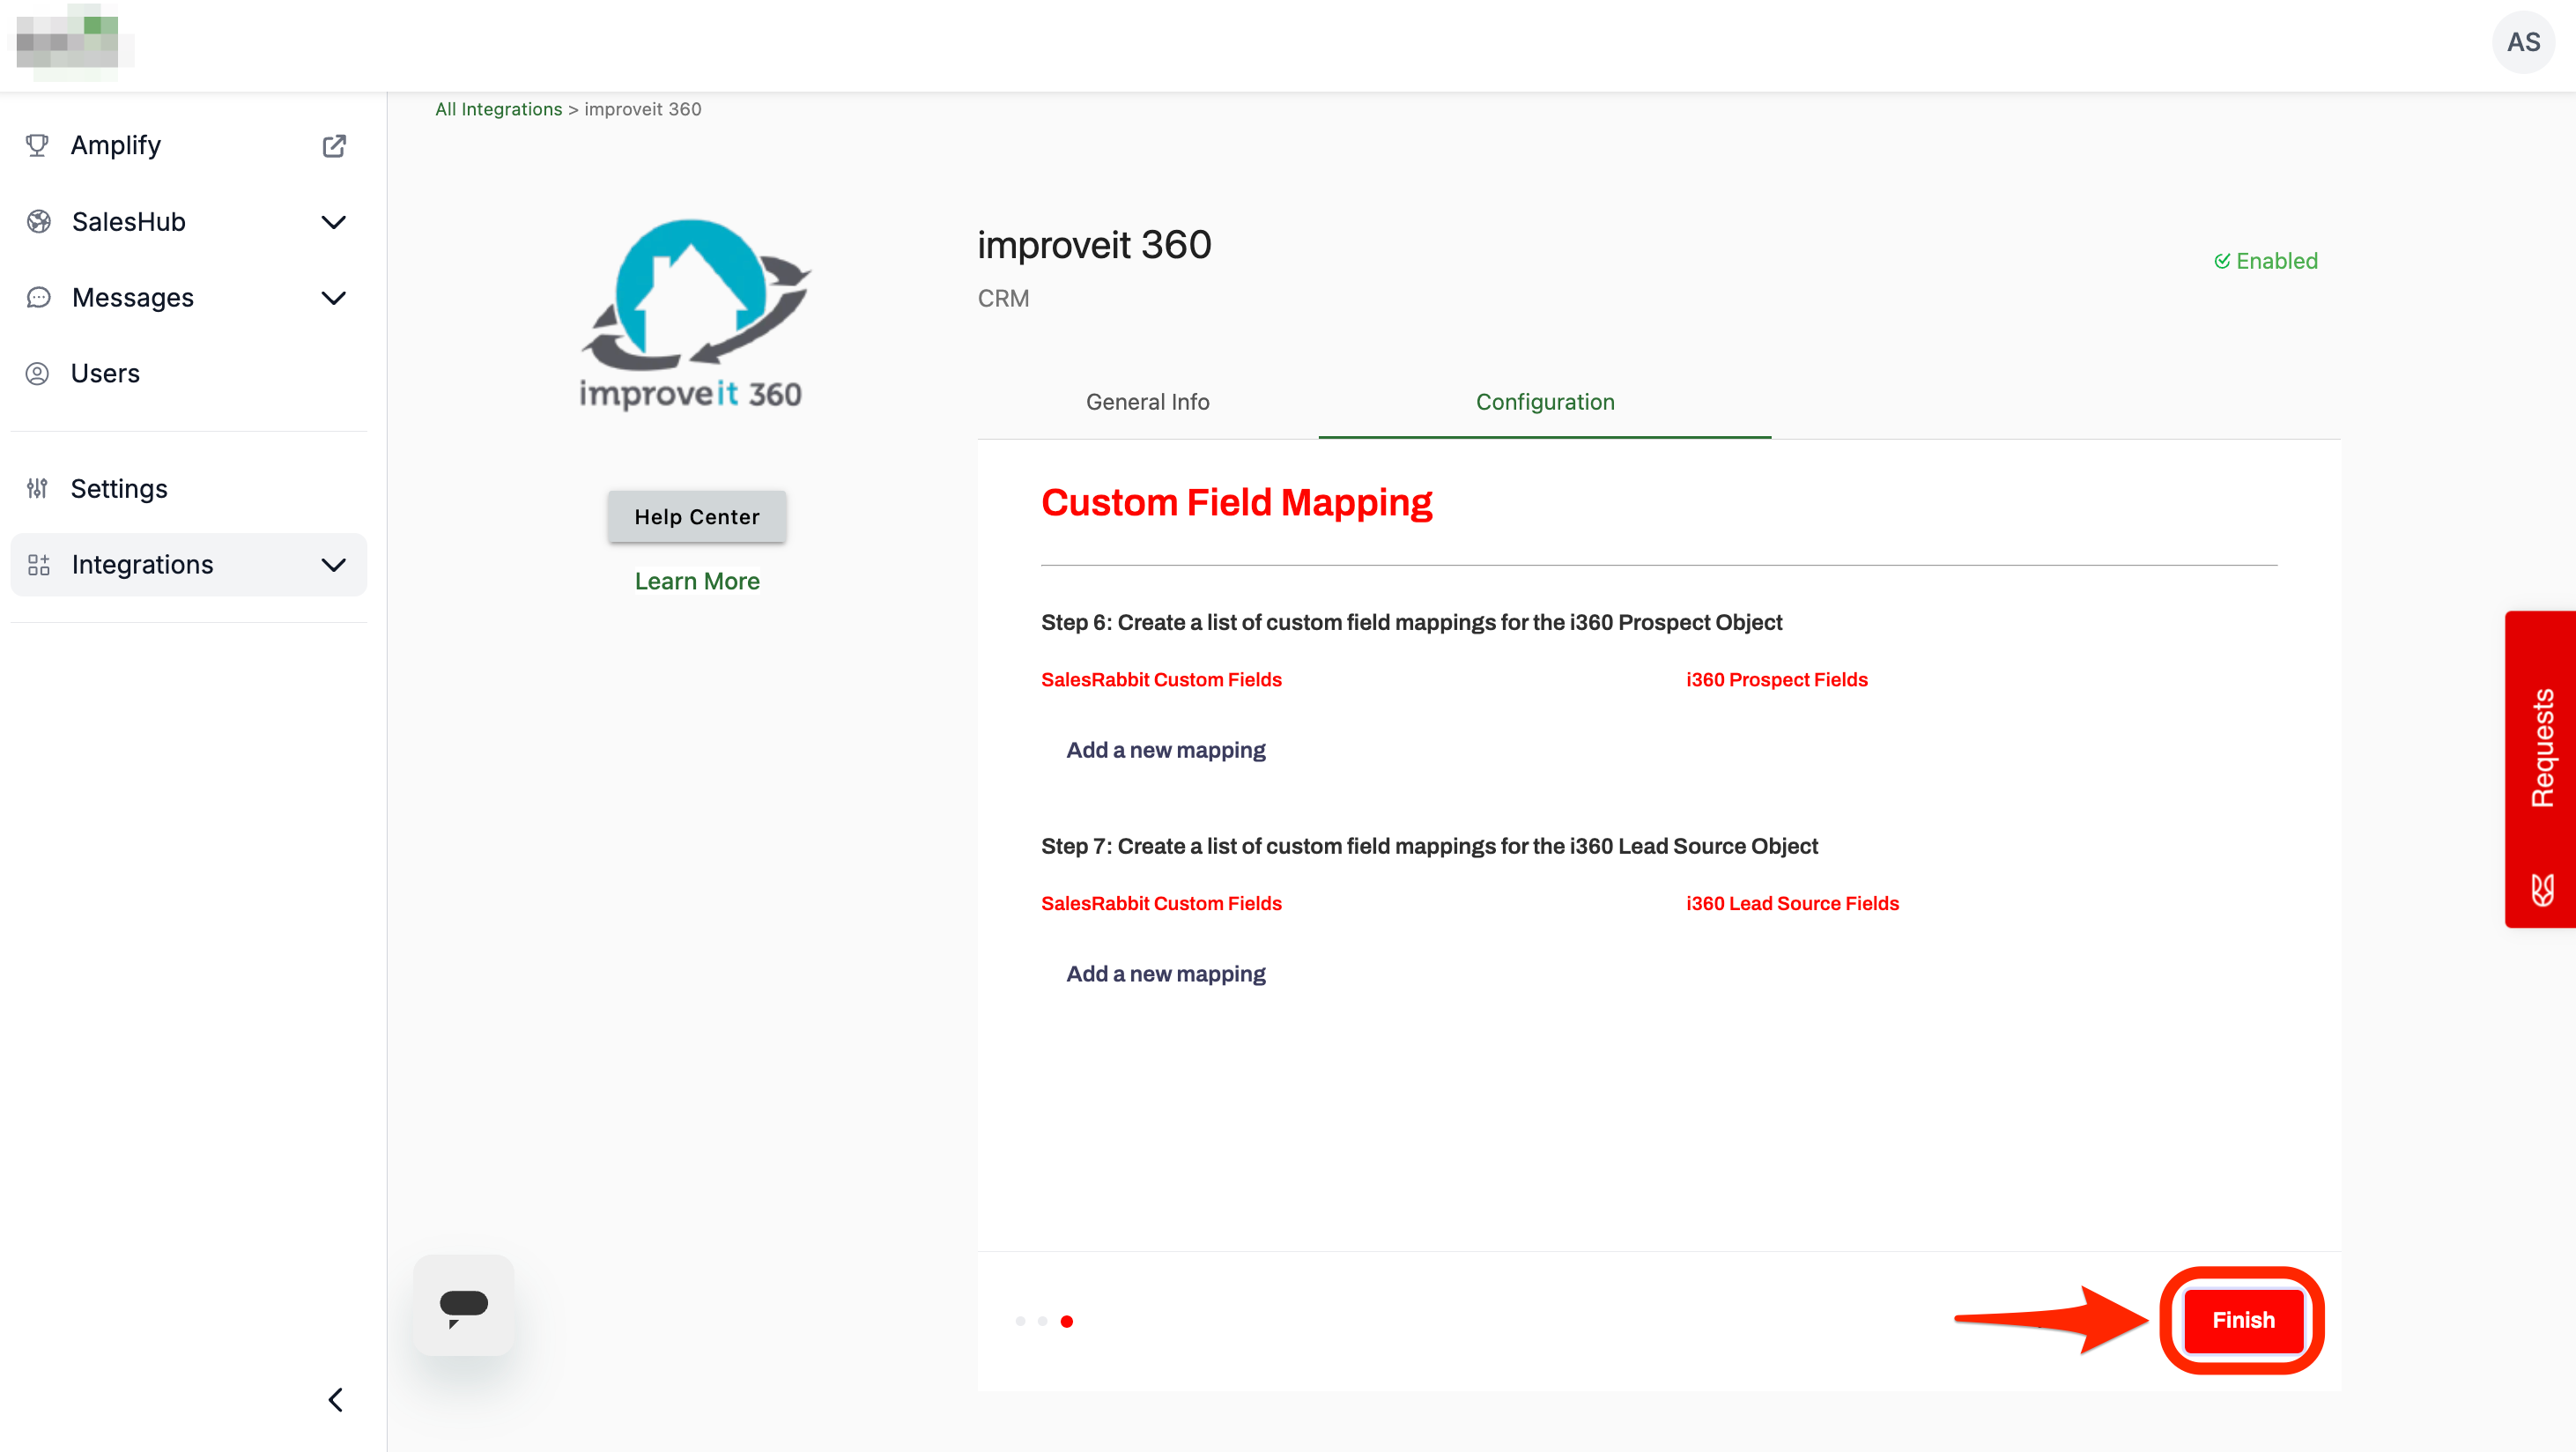The image size is (2576, 1452).
Task: Open Amplify external link icon
Action: 334,146
